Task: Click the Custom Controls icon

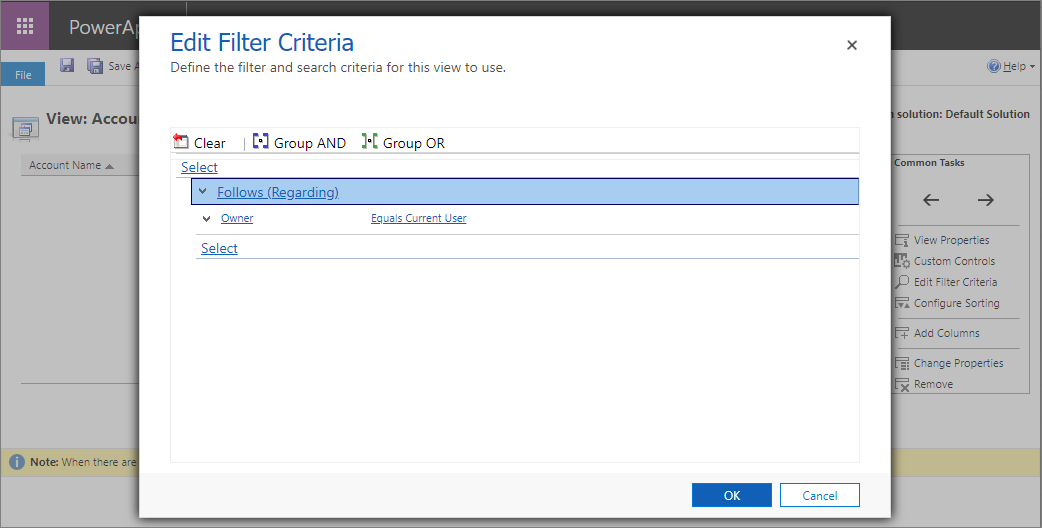Action: tap(902, 261)
